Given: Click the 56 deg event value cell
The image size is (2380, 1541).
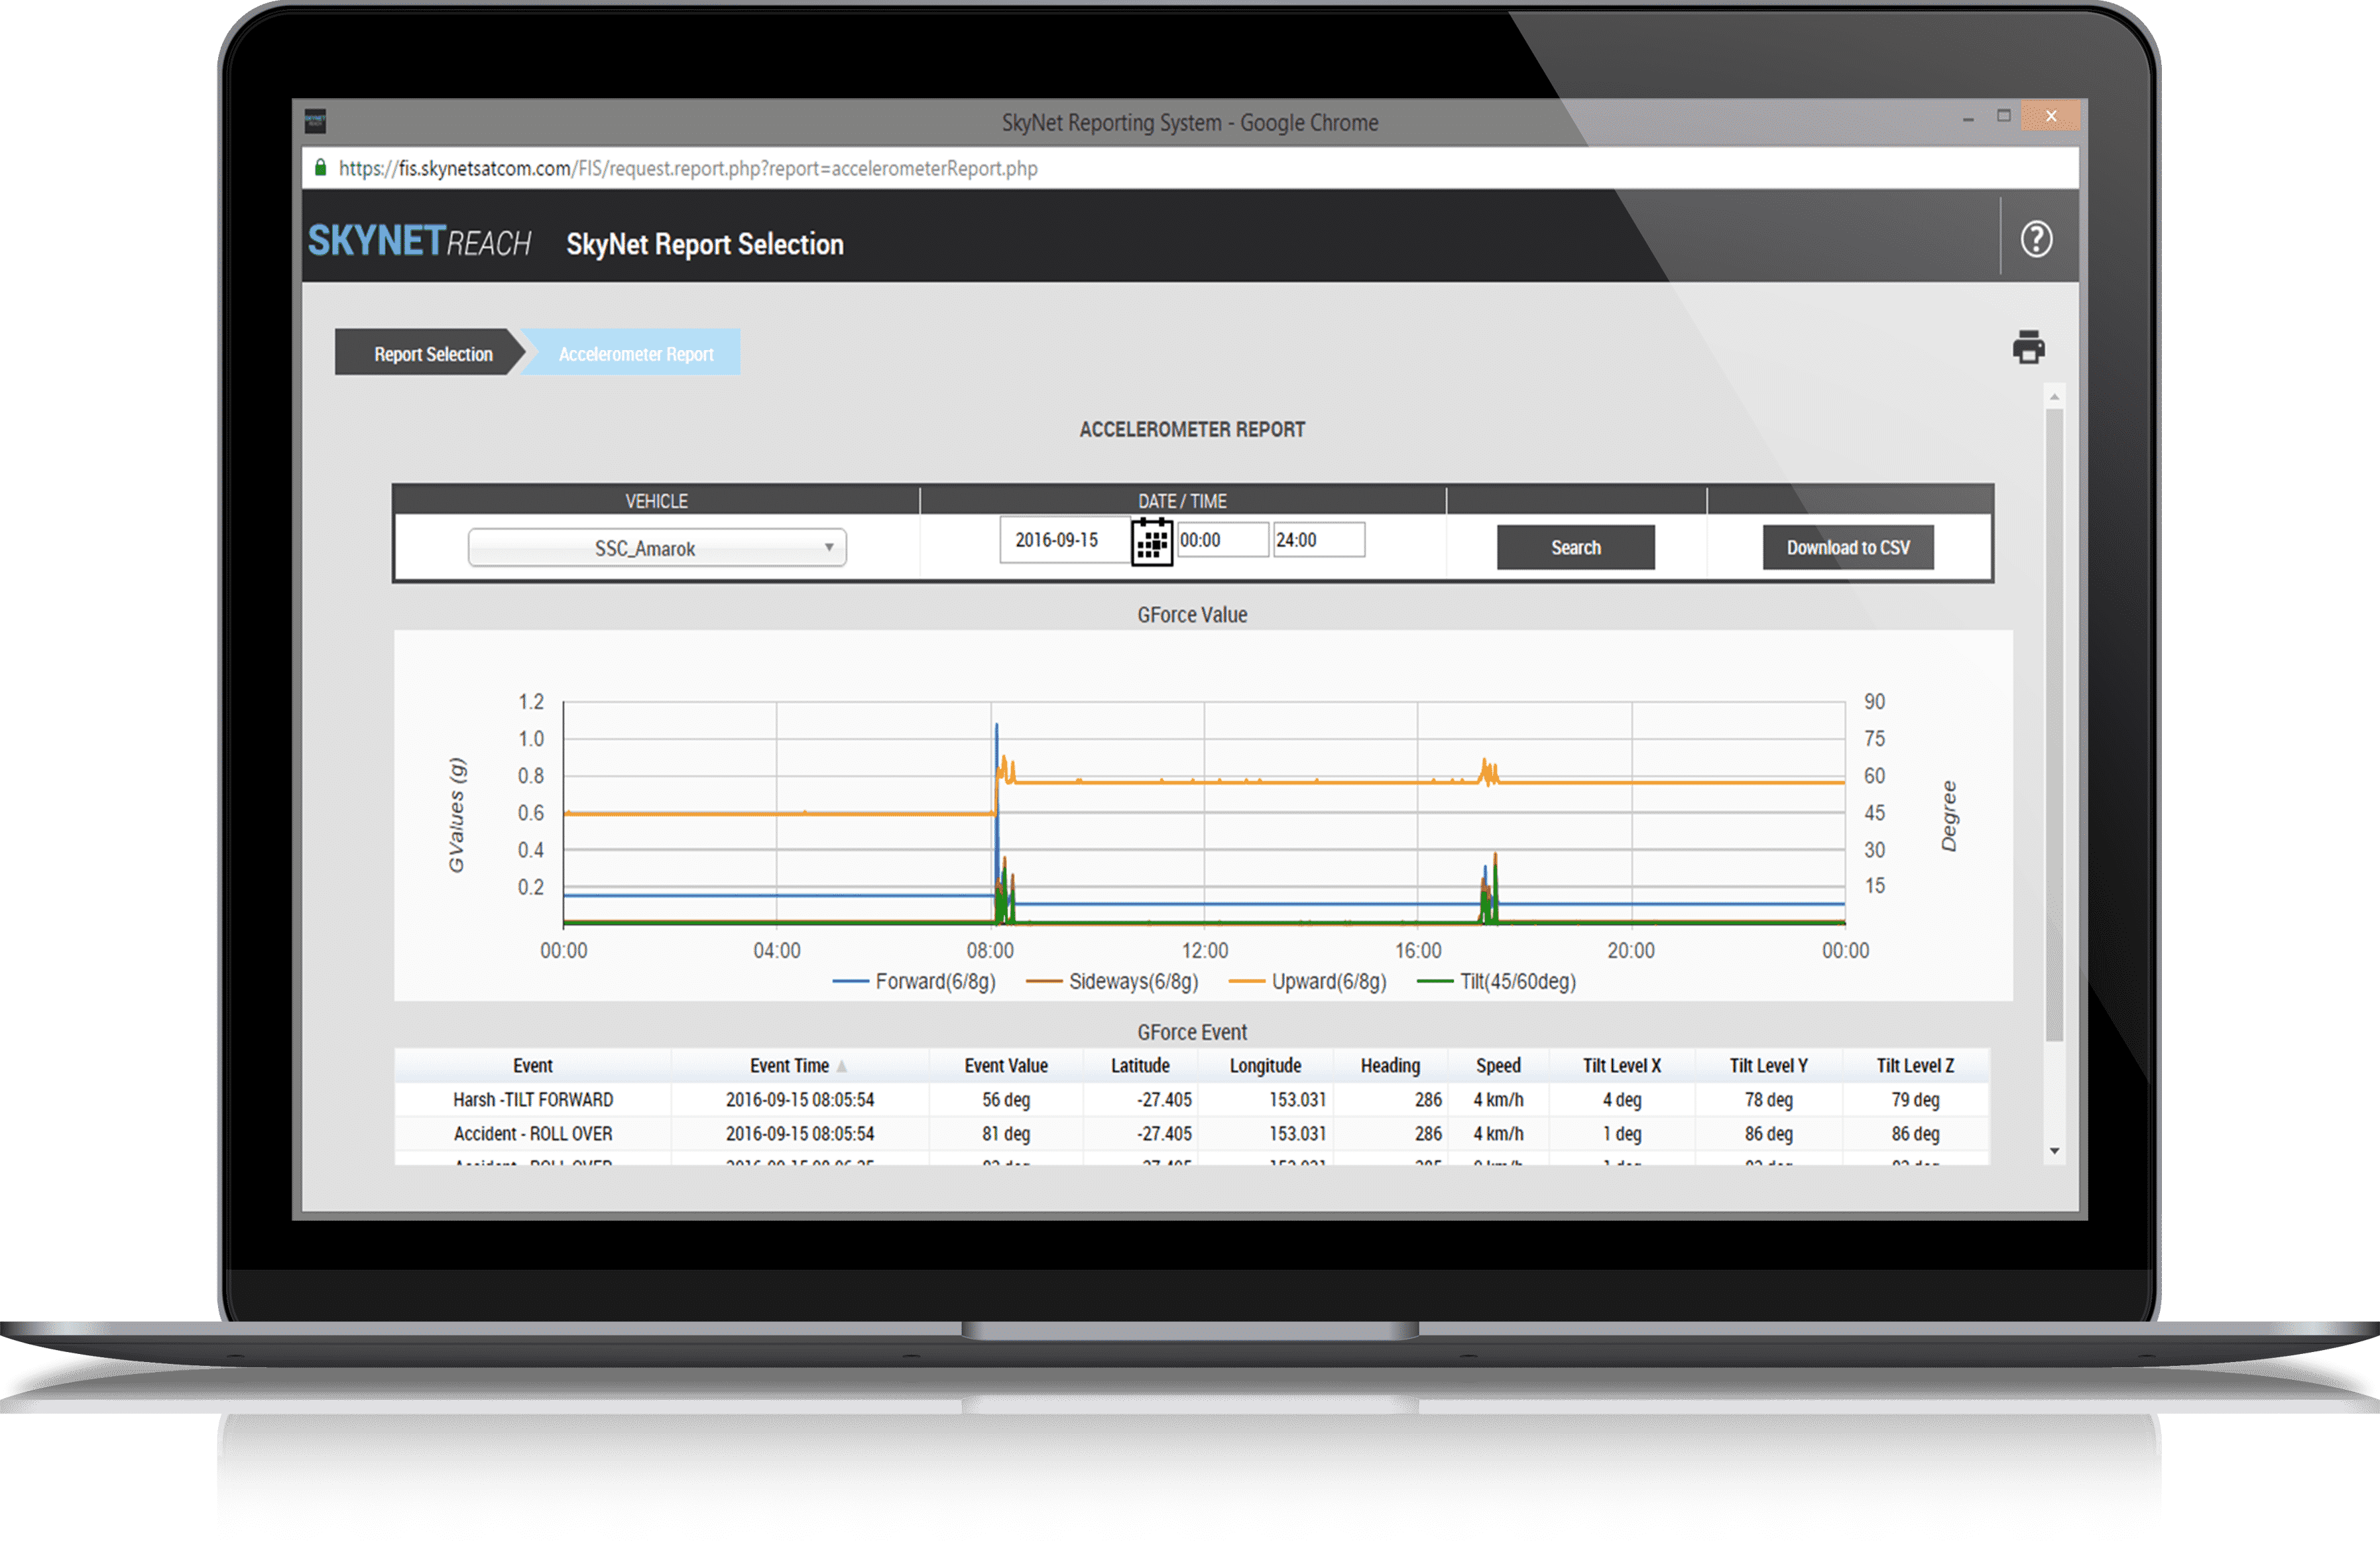Looking at the screenshot, I should tap(1006, 1100).
